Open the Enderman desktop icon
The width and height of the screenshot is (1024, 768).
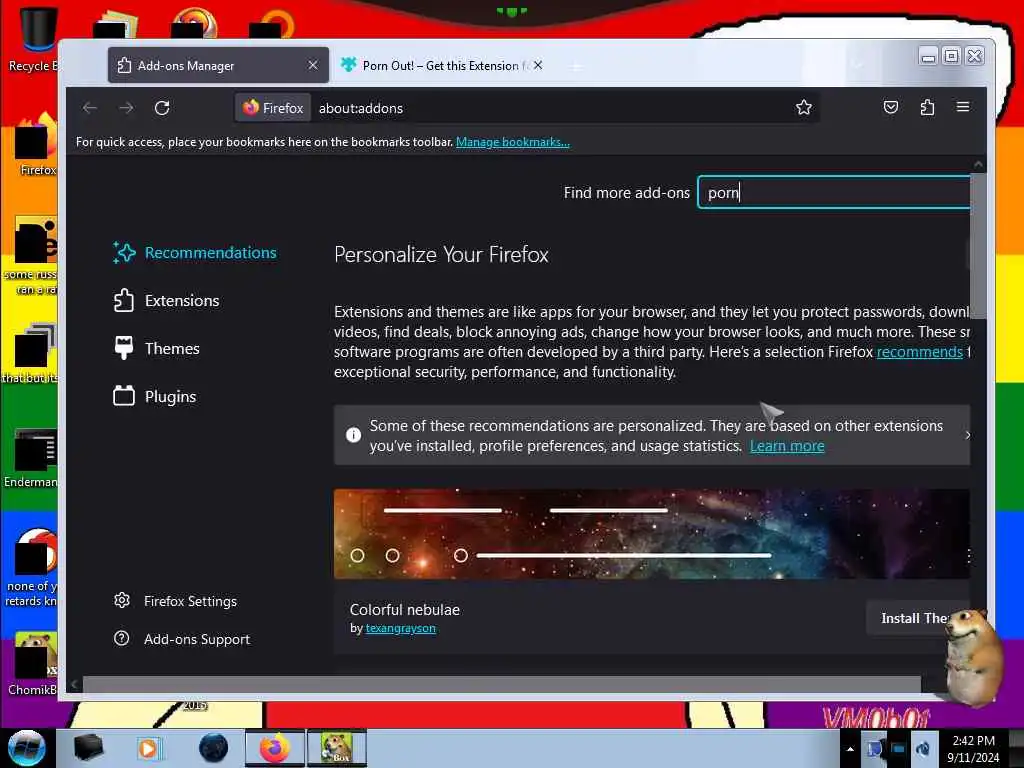31,457
